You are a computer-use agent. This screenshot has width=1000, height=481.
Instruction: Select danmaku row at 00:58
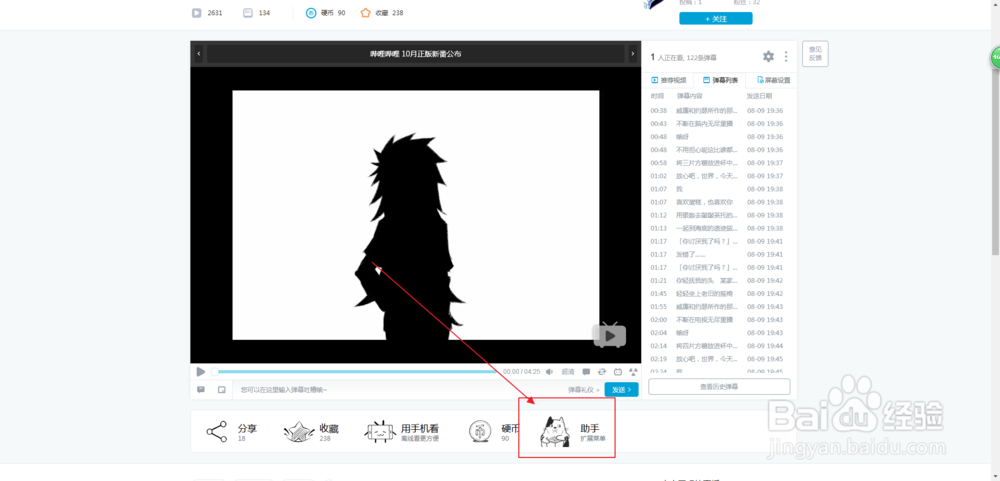719,163
